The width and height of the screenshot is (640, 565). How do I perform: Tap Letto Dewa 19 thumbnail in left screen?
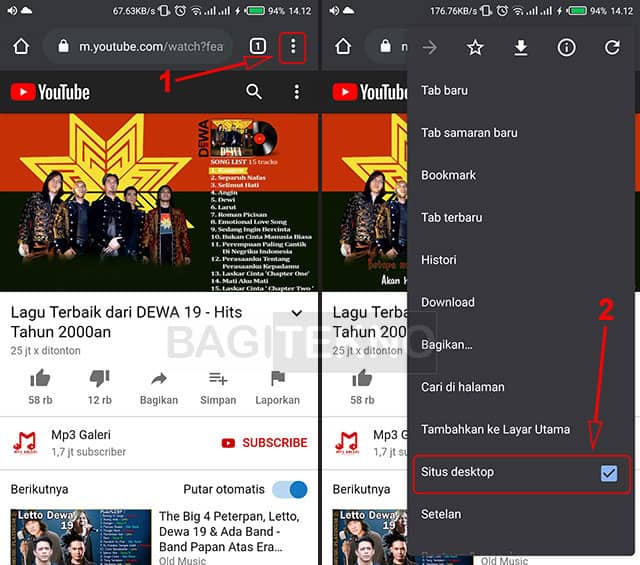81,537
